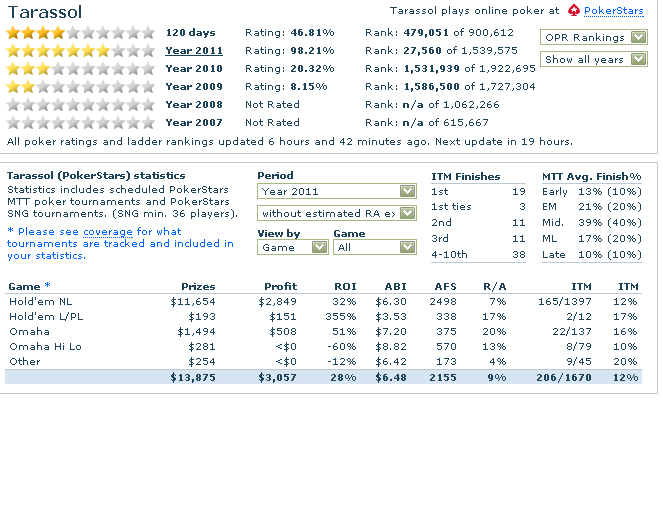This screenshot has width=663, height=512.
Task: Click the empty star rating for Year 2008
Action: pyautogui.click(x=80, y=104)
